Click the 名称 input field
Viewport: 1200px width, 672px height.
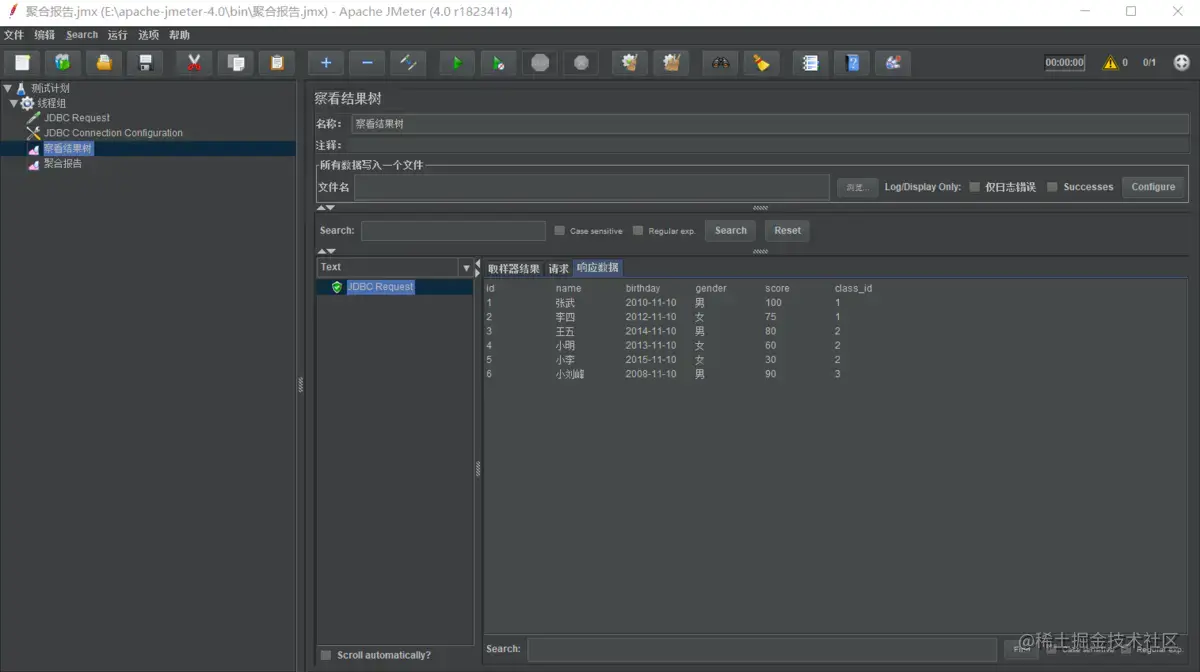(x=770, y=124)
